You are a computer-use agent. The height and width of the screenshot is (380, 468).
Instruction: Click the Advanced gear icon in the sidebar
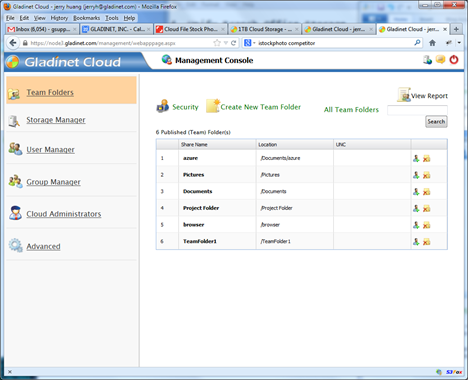[x=15, y=245]
